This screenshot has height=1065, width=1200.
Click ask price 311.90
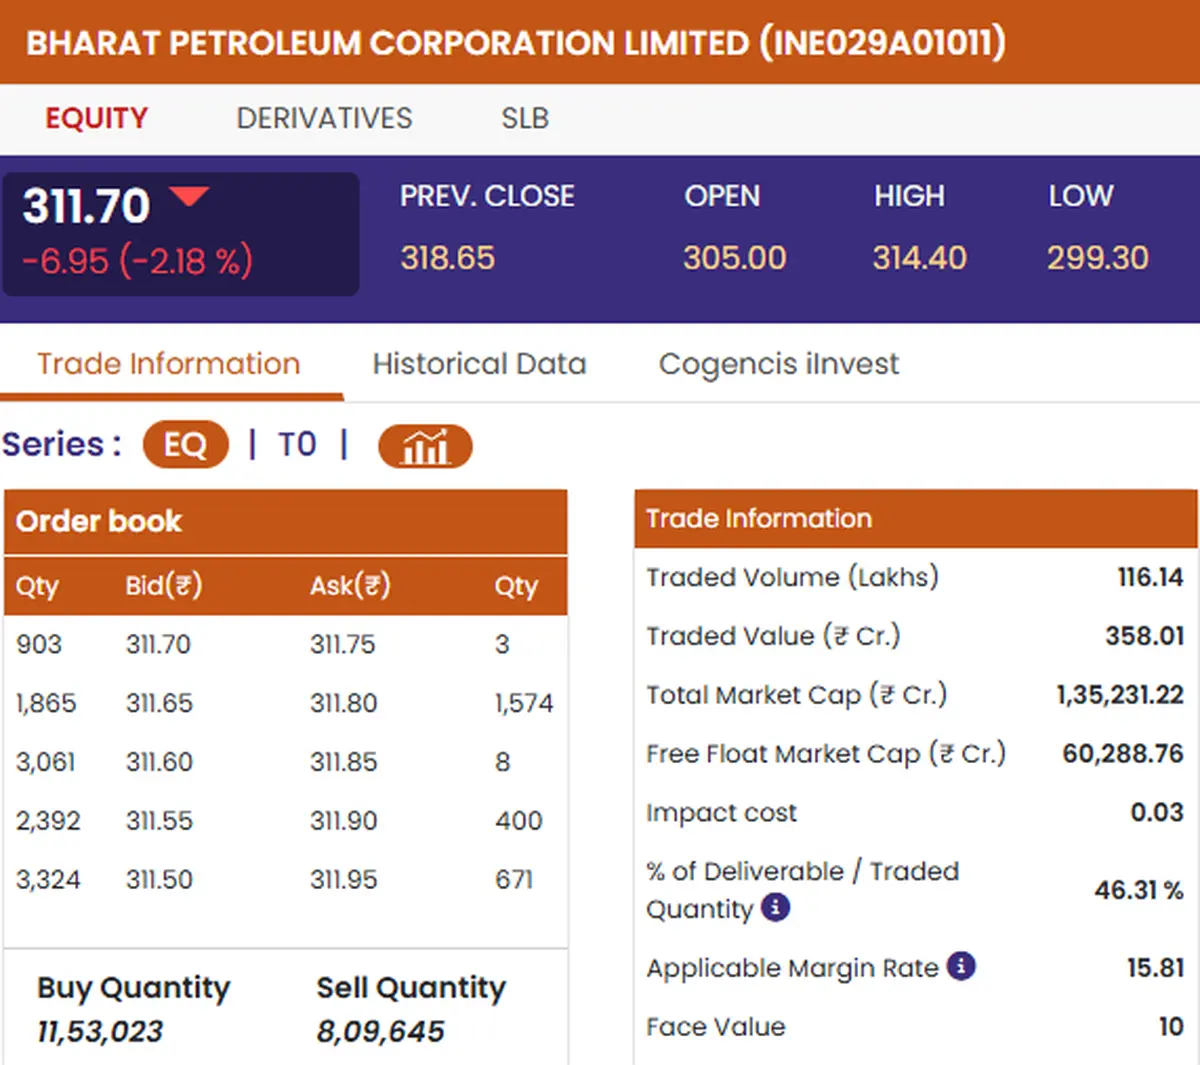click(344, 821)
